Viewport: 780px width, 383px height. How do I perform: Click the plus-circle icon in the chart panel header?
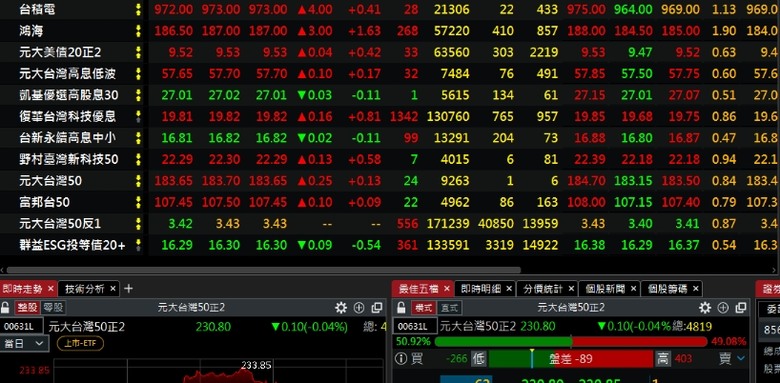point(359,308)
